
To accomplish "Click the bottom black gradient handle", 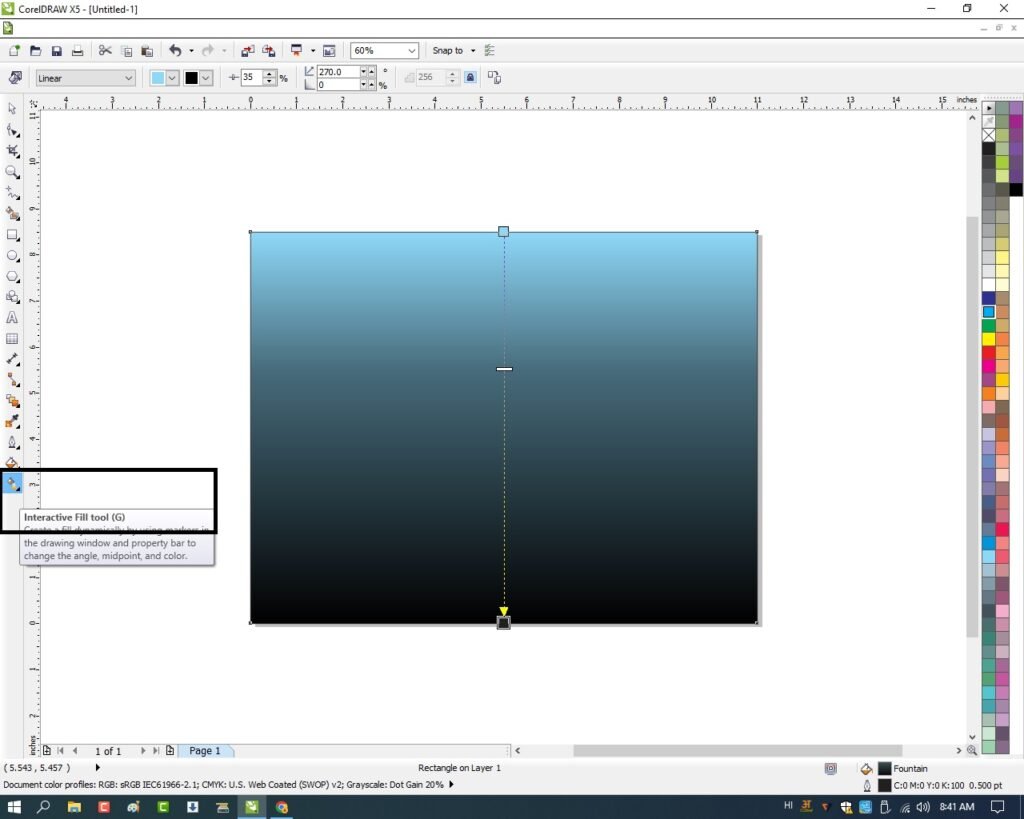I will coord(504,622).
